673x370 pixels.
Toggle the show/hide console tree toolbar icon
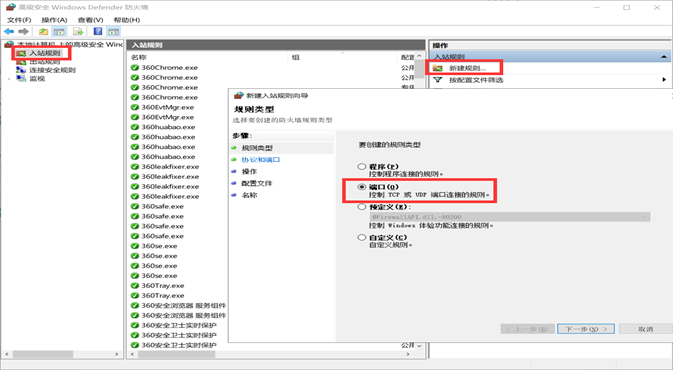point(59,31)
